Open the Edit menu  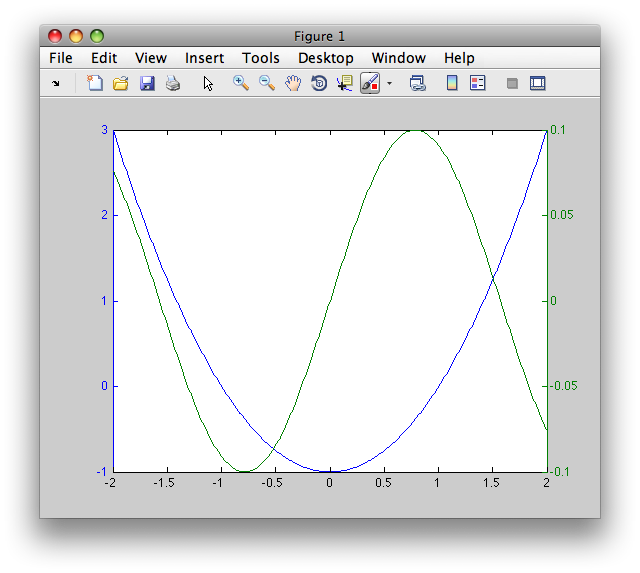pos(104,58)
